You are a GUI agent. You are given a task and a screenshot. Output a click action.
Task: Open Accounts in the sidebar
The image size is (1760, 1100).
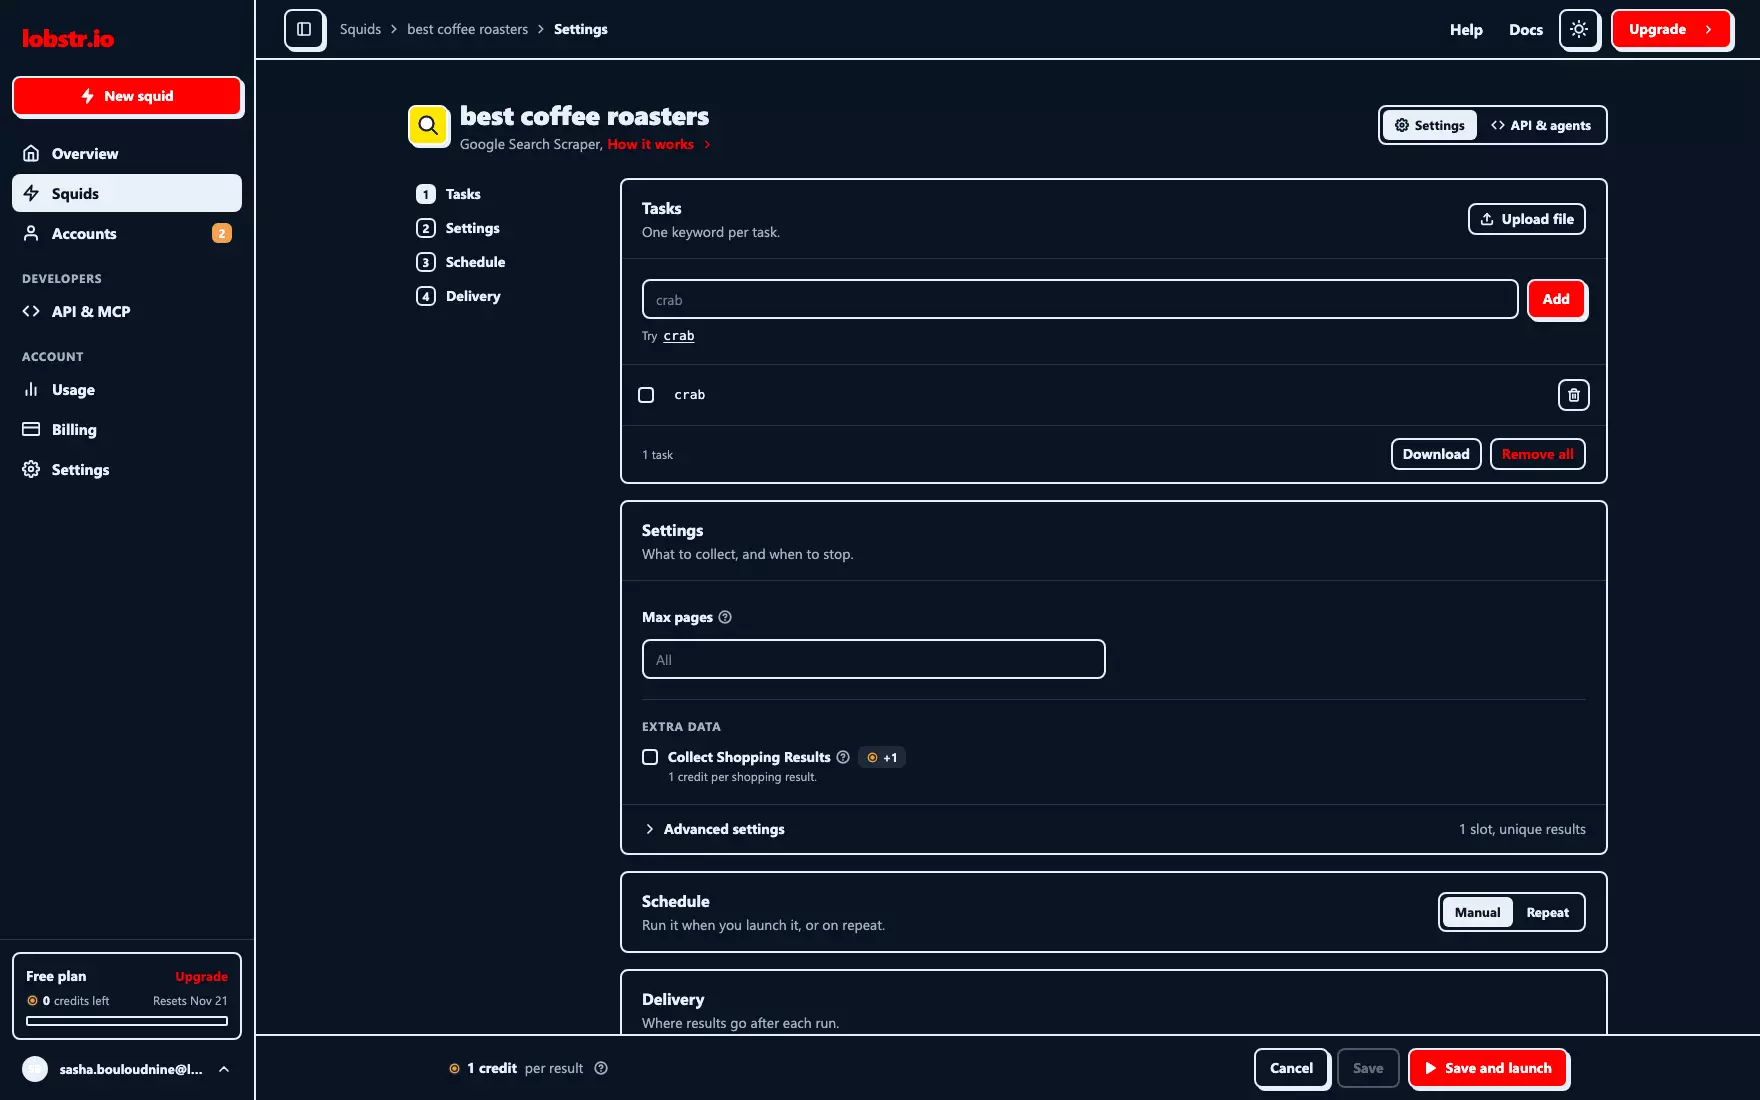coord(127,233)
